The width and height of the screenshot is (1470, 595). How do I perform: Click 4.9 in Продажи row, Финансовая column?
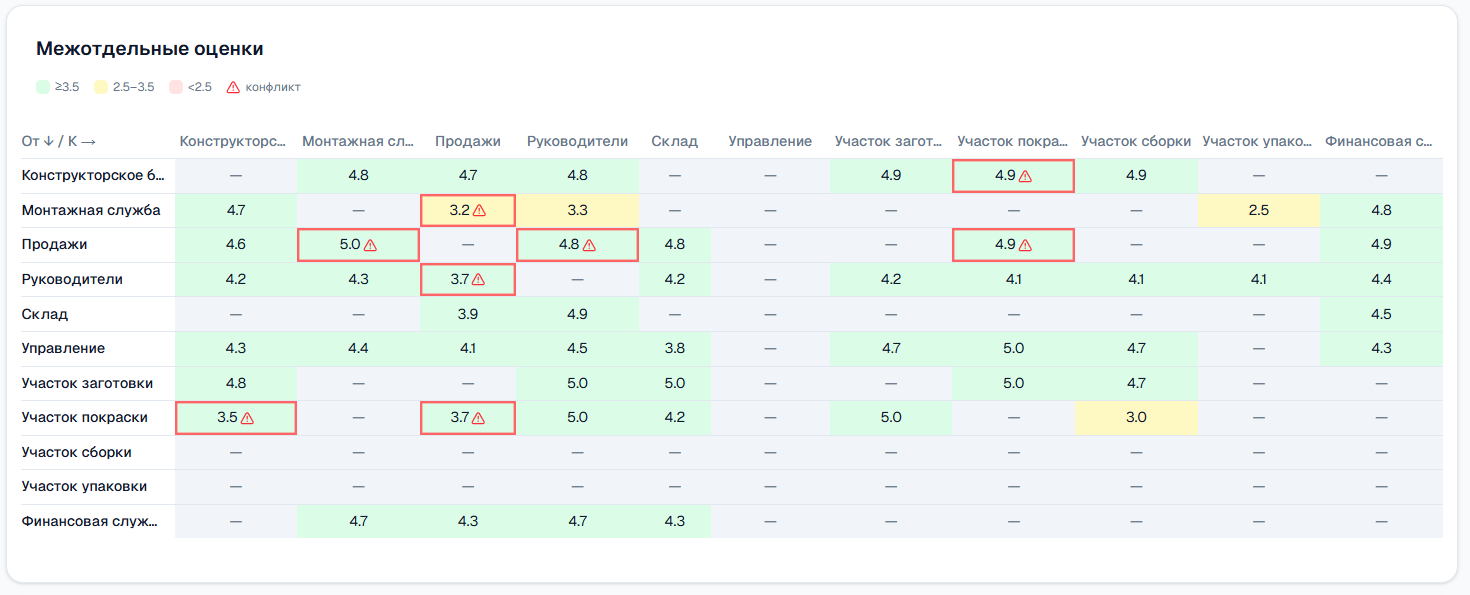pos(1381,245)
